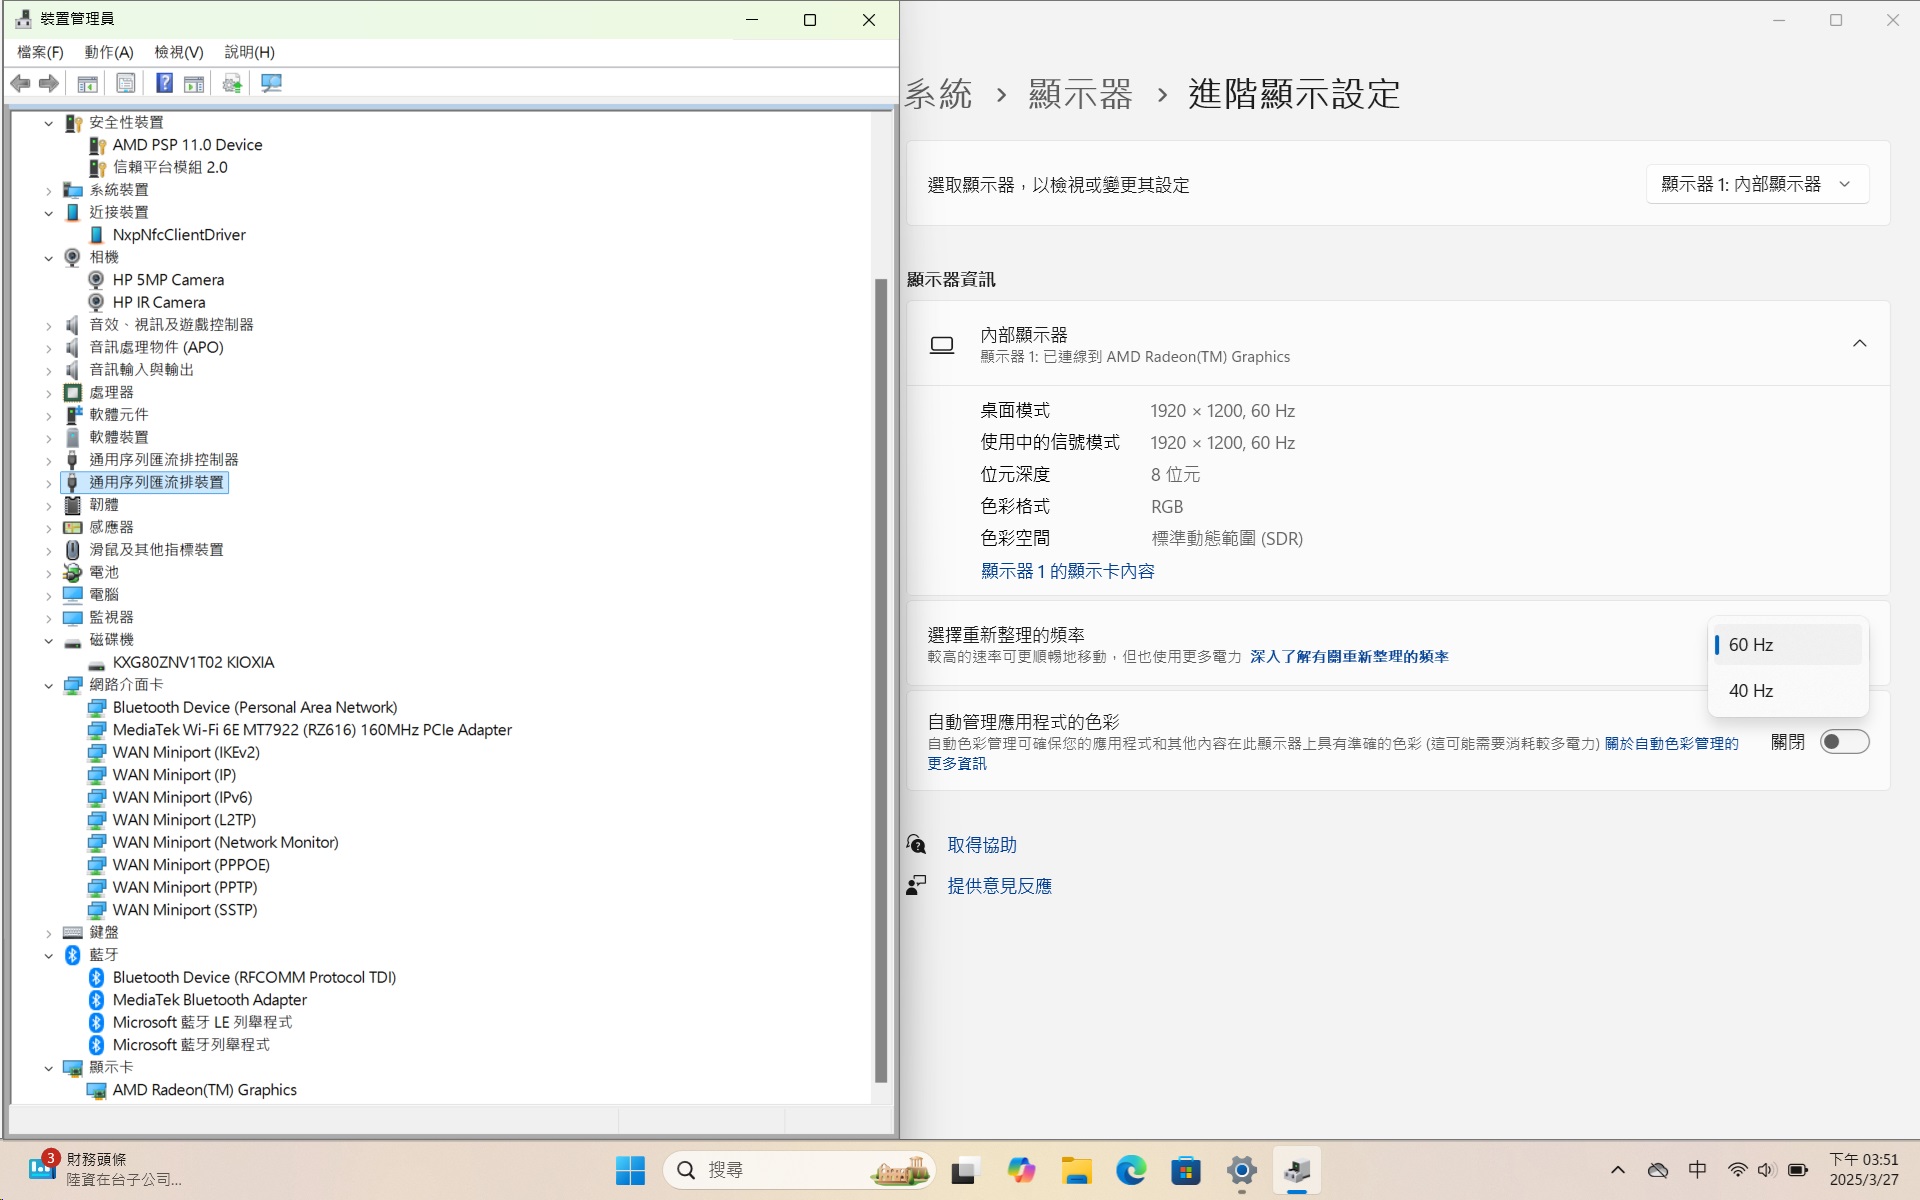Select WAN Miniport (PPPOE) entry
The width and height of the screenshot is (1920, 1200).
[x=191, y=865]
